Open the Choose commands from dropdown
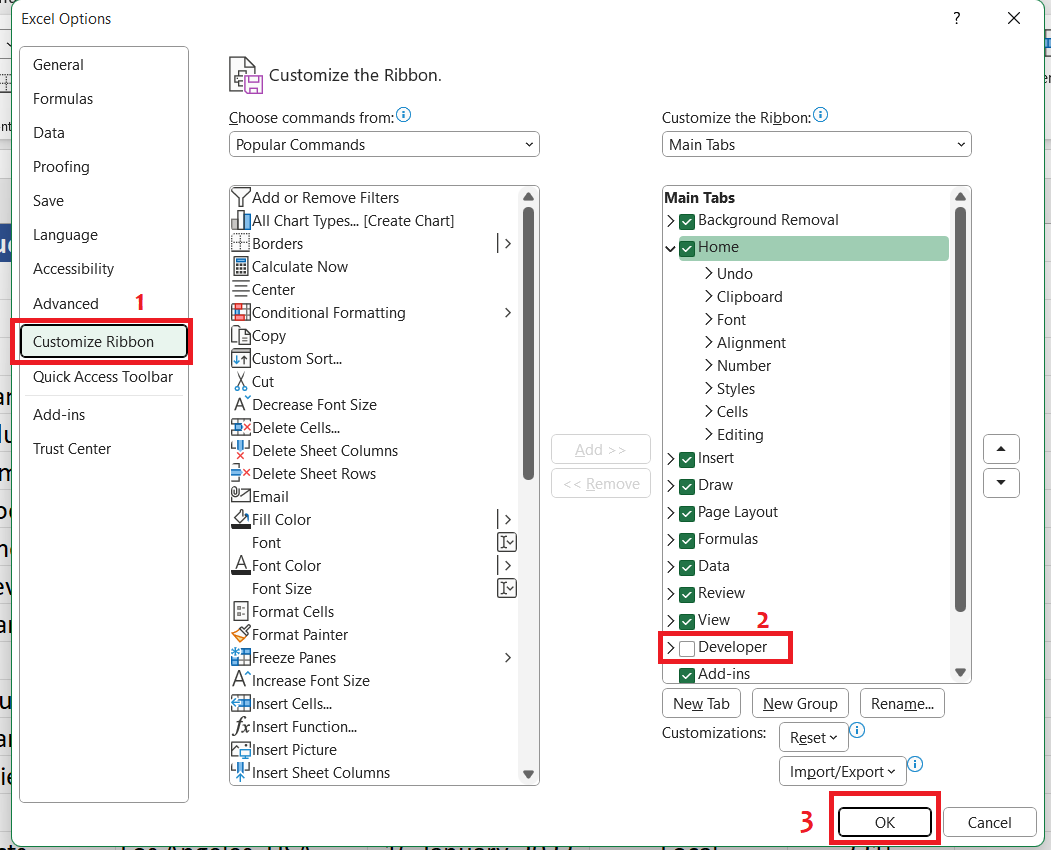This screenshot has height=850, width=1051. click(x=384, y=144)
